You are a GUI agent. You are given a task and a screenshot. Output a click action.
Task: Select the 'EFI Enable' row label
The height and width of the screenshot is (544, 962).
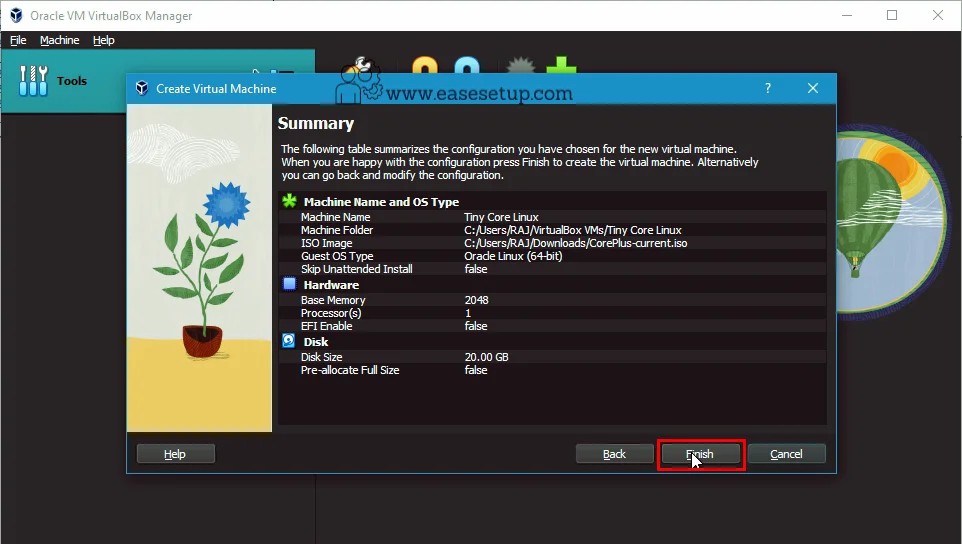coord(326,326)
